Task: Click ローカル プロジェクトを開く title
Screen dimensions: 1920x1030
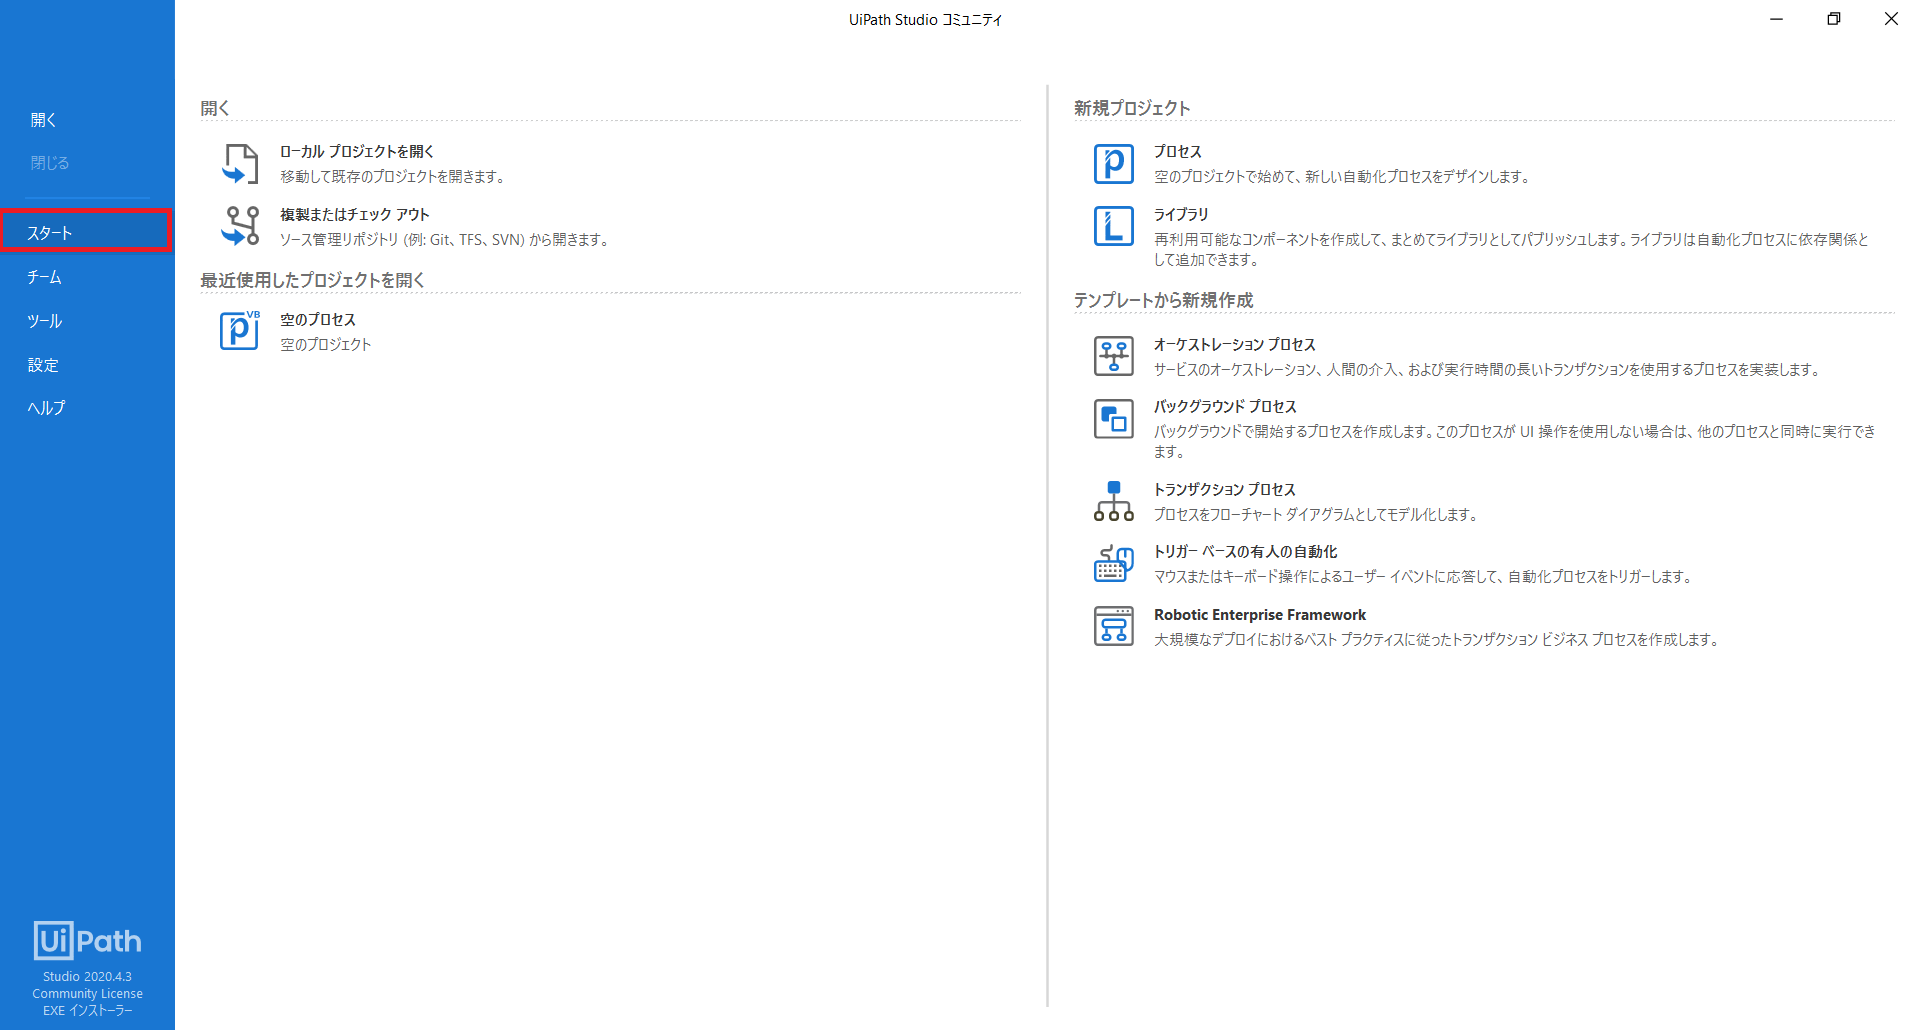Action: [x=357, y=152]
